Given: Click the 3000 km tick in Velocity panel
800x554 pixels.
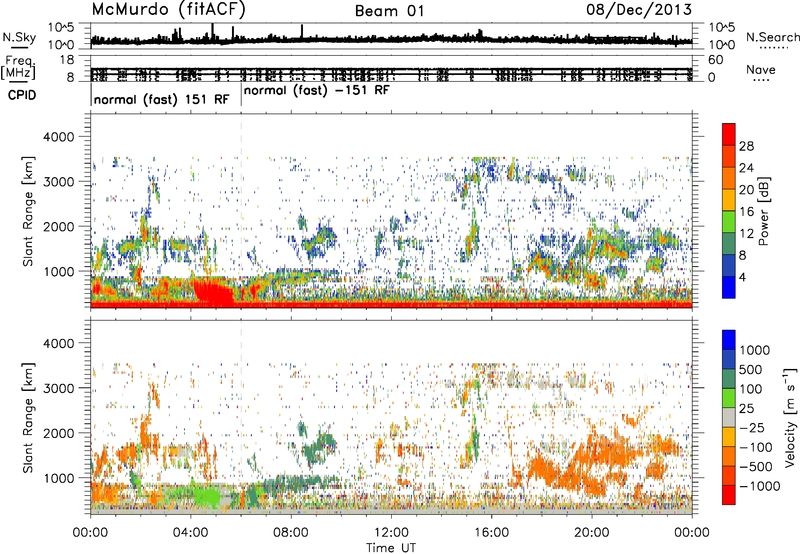Looking at the screenshot, I should (x=58, y=388).
